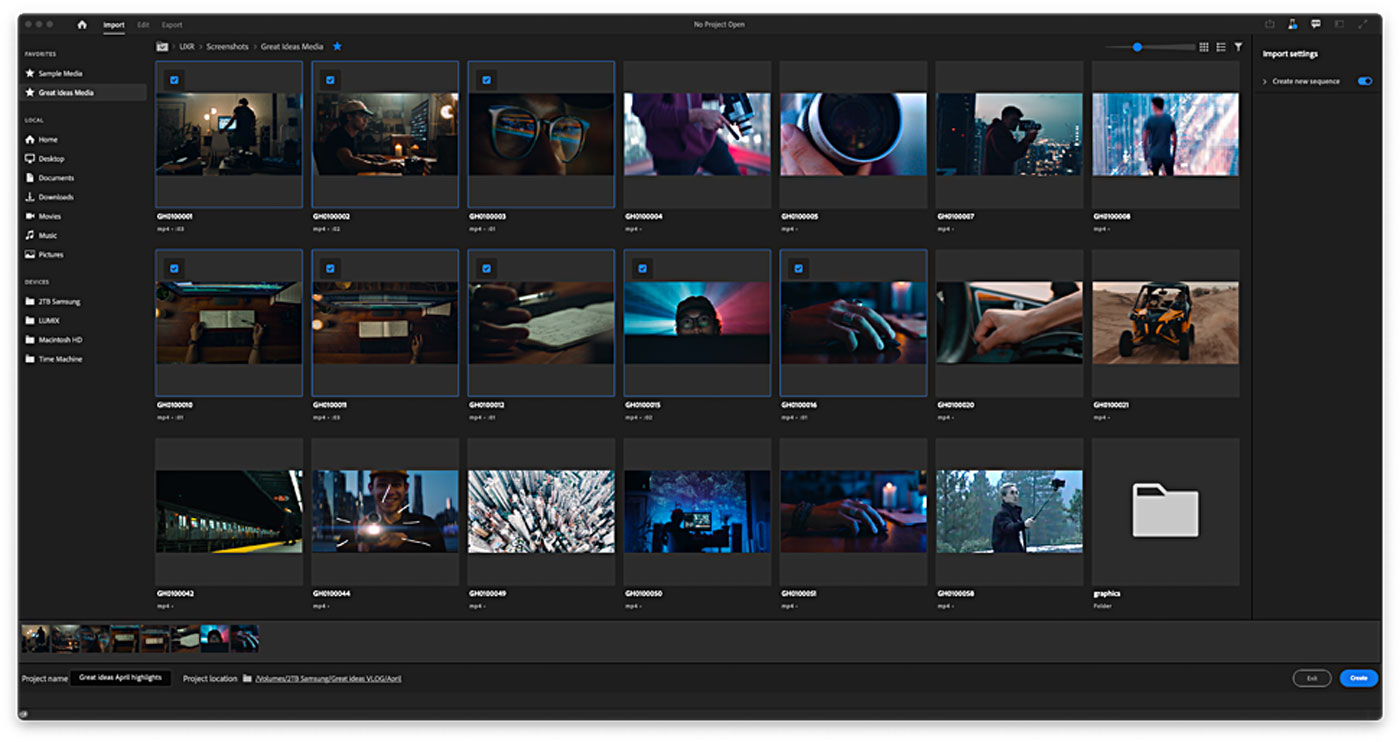This screenshot has height=742, width=1400.
Task: Switch to the Export tab
Action: tap(172, 25)
